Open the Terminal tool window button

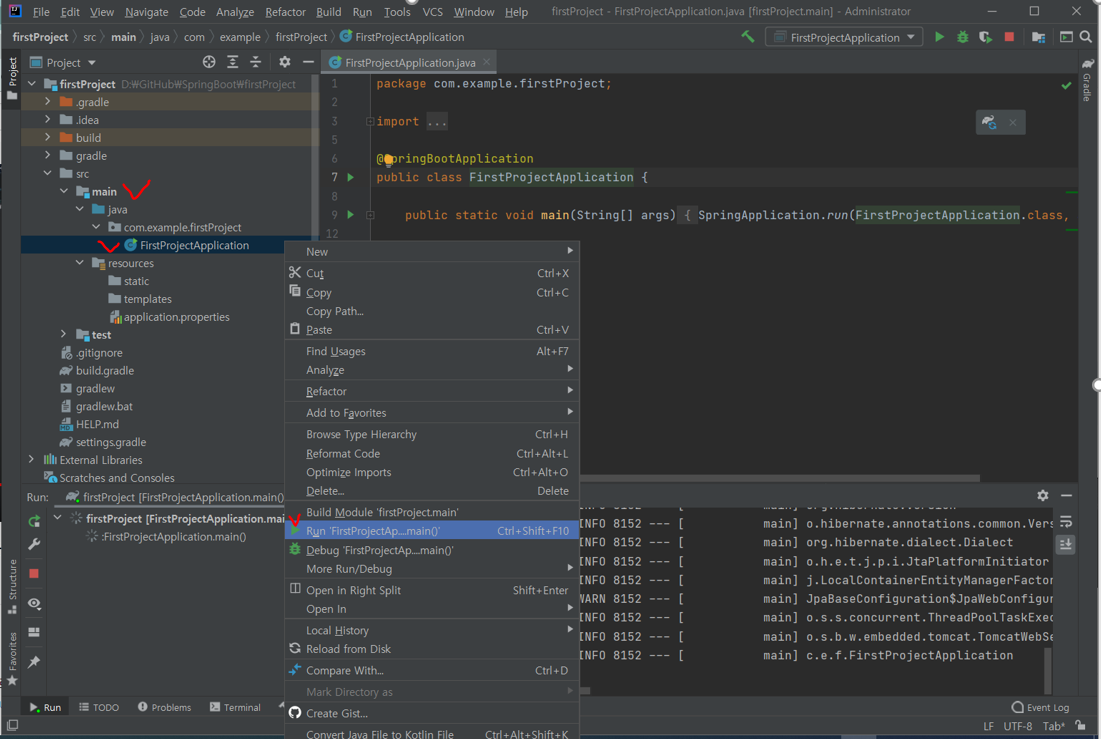pyautogui.click(x=235, y=707)
